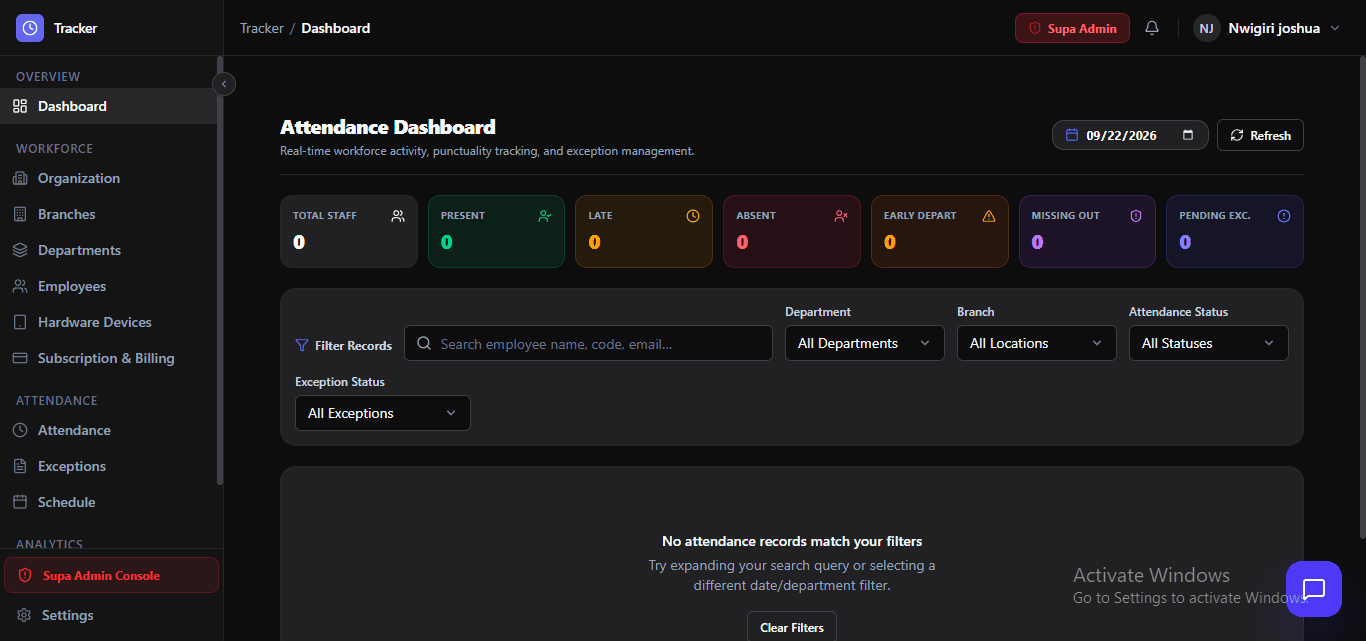Go to Dashboard in the sidebar
The image size is (1366, 641).
tap(110, 106)
